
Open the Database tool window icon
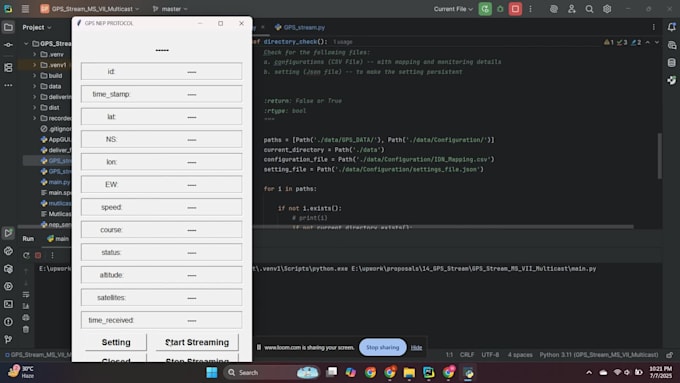(x=671, y=62)
